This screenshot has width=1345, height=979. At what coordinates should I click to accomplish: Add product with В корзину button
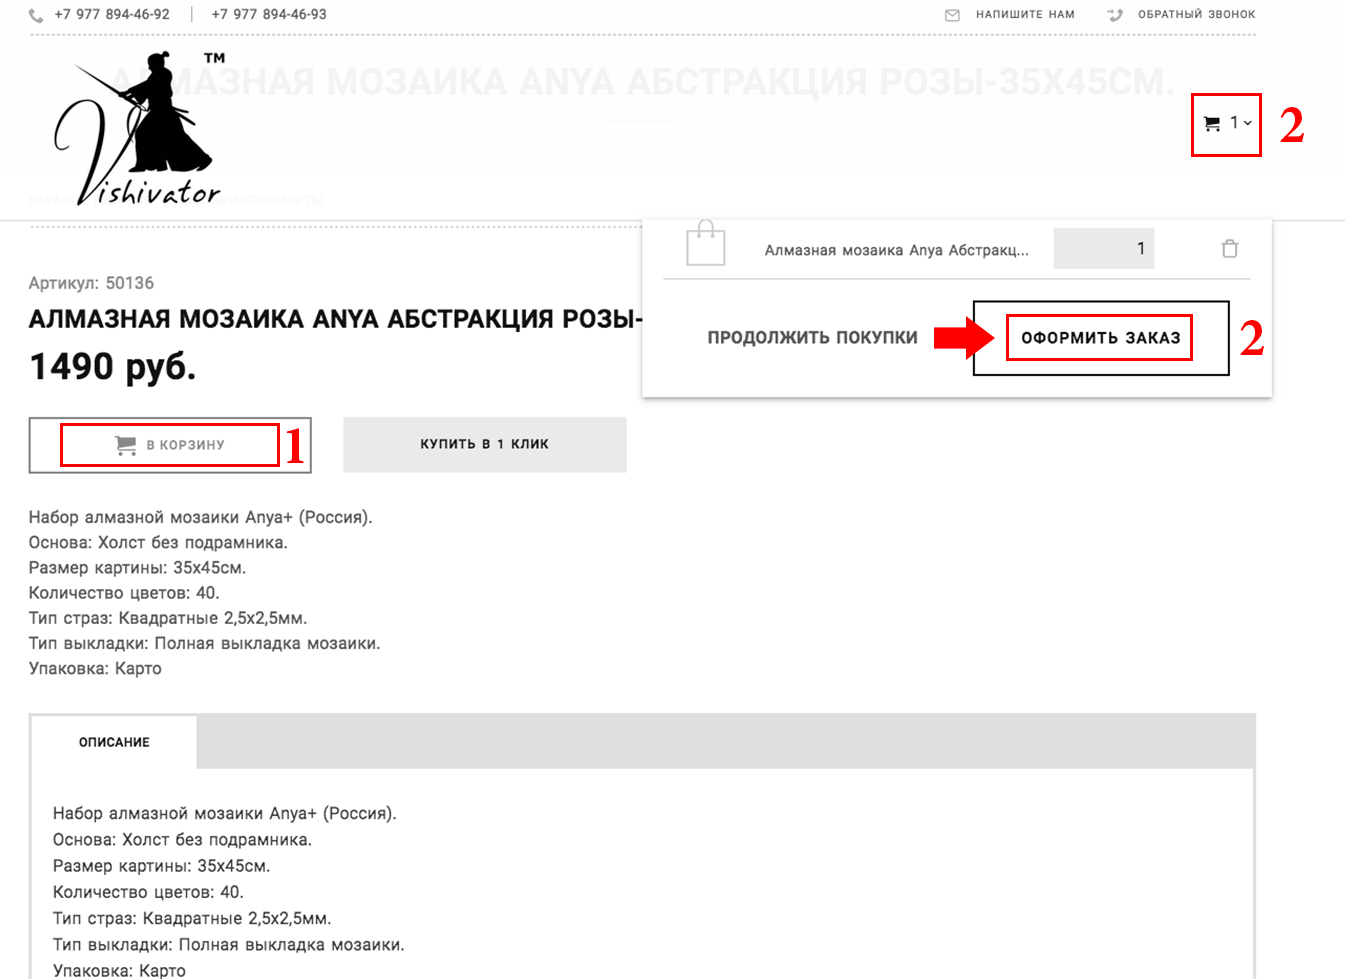170,445
